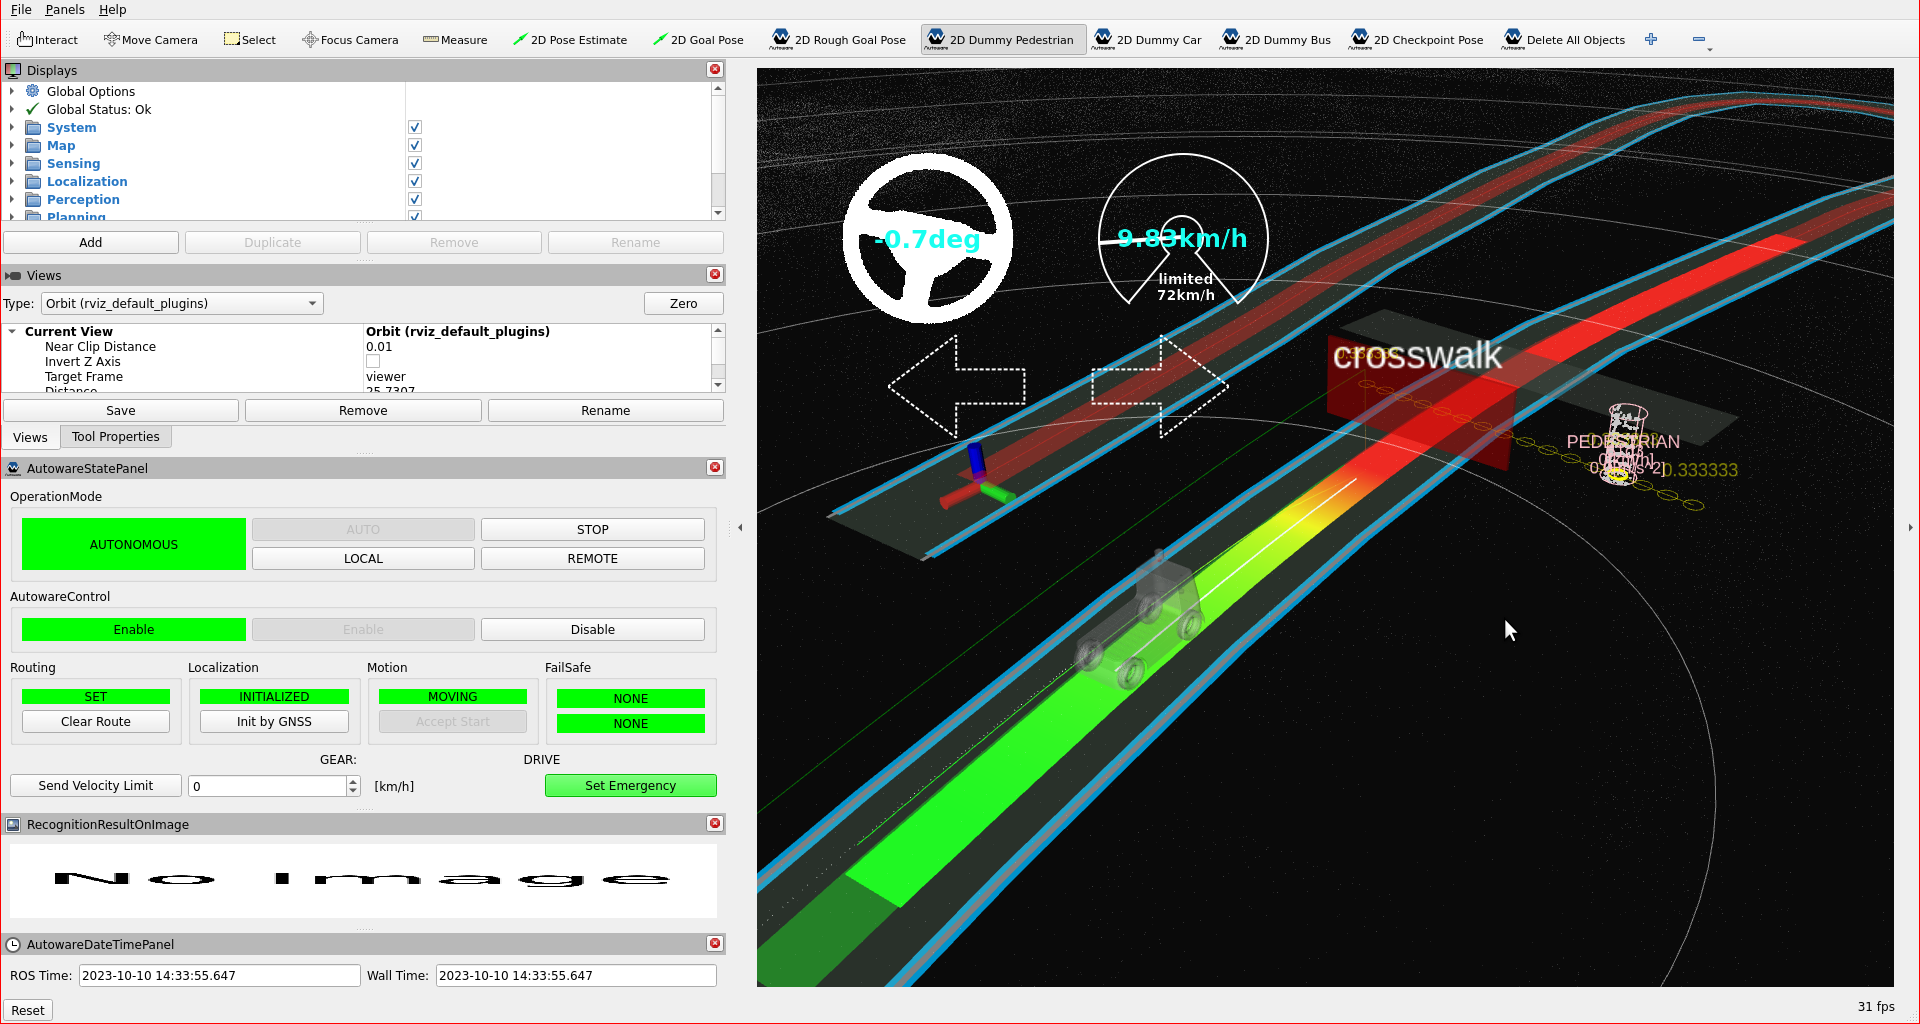The image size is (1920, 1024).
Task: Click the Clear Route button
Action: [96, 722]
